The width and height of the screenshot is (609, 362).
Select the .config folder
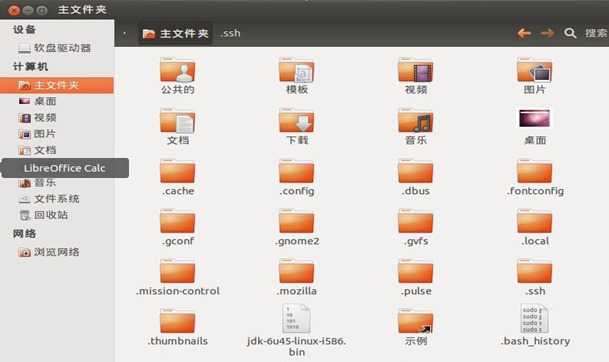(297, 177)
